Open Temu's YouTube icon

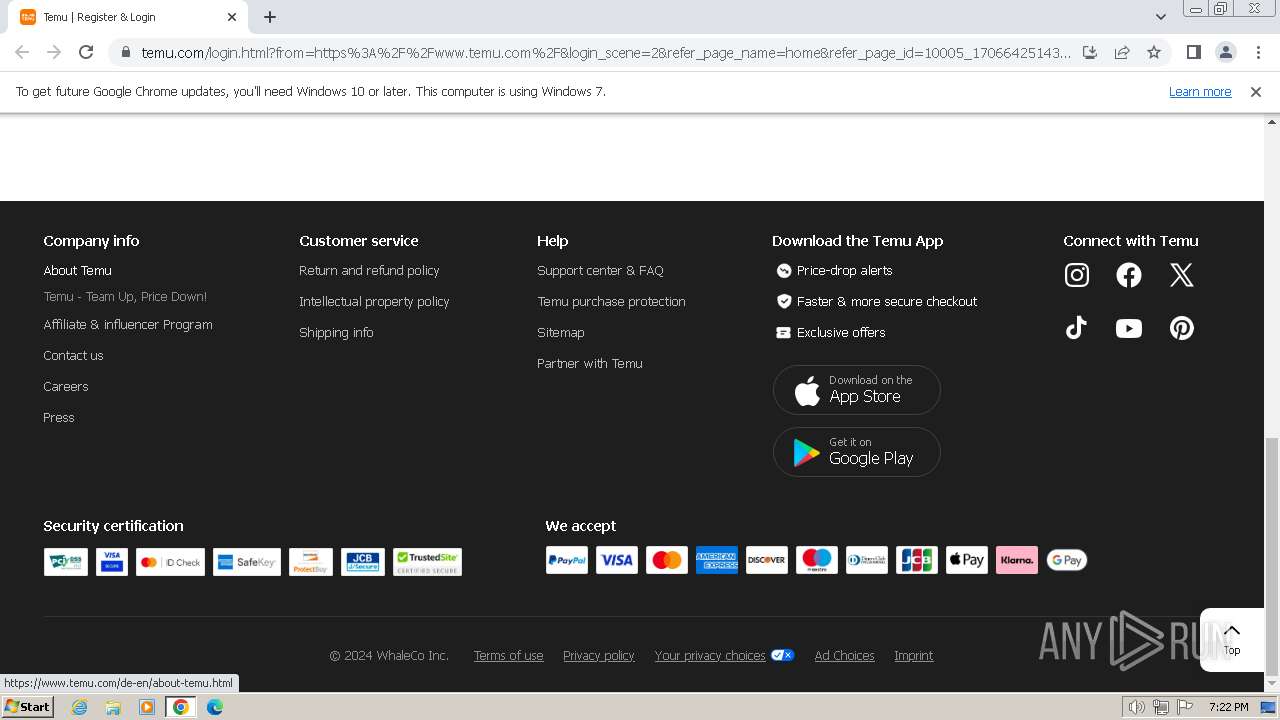pyautogui.click(x=1129, y=328)
